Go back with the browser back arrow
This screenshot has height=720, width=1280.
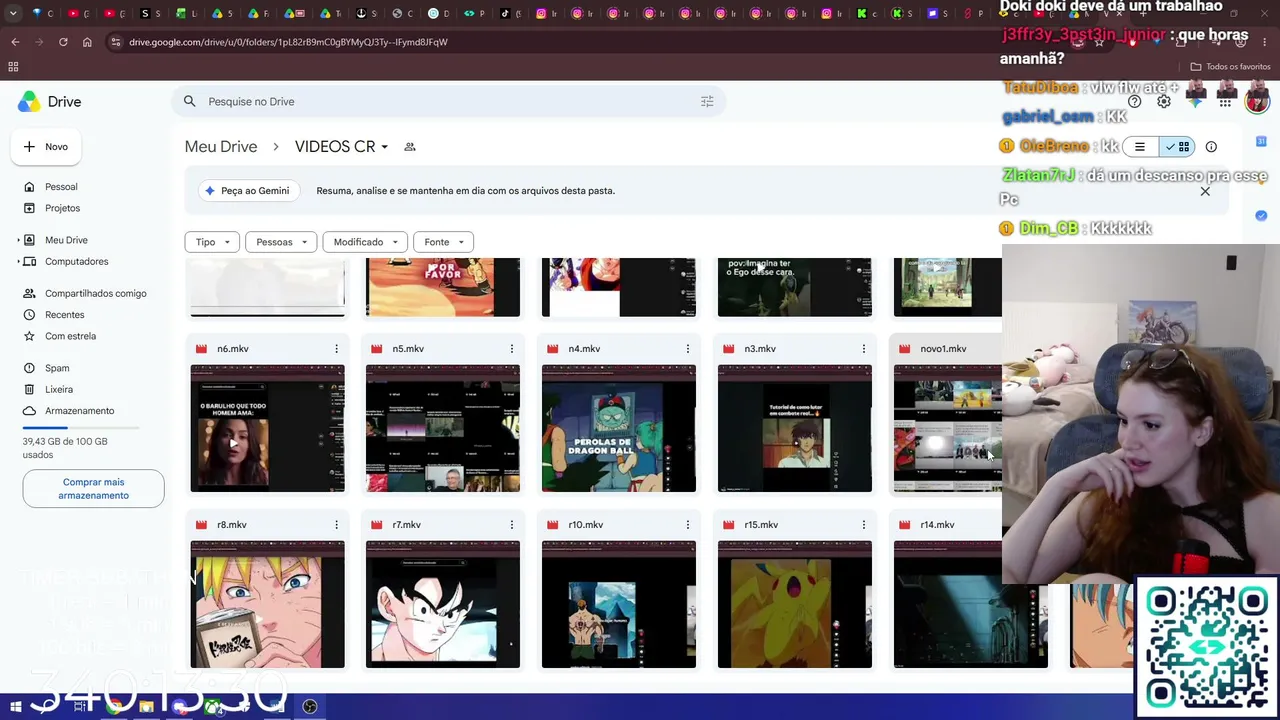(15, 42)
